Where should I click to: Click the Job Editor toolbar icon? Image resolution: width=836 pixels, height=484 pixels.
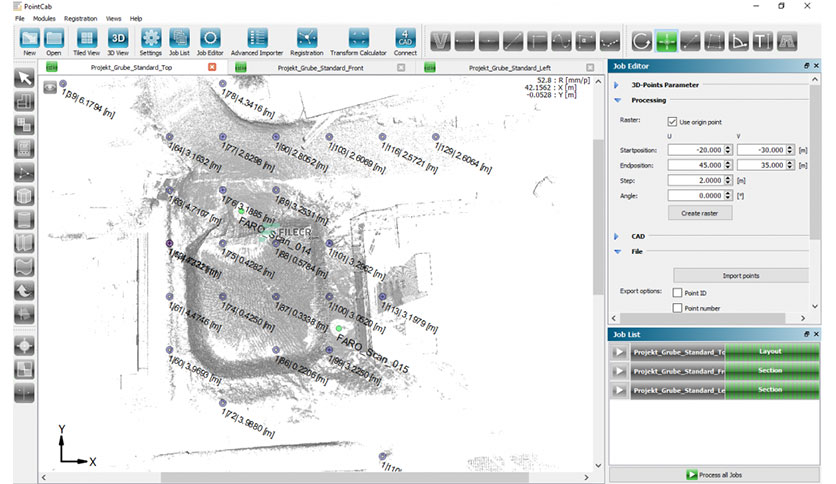click(x=210, y=42)
